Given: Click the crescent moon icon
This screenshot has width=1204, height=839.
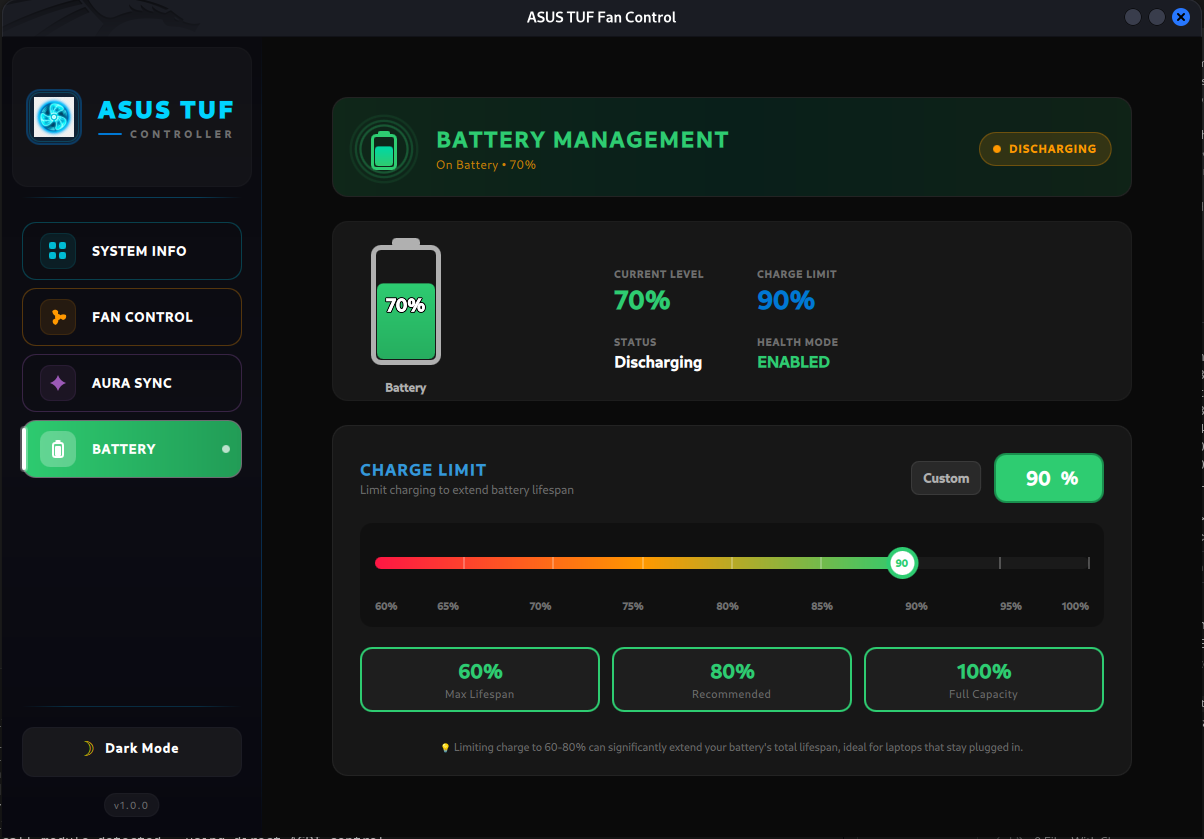Looking at the screenshot, I should point(88,748).
